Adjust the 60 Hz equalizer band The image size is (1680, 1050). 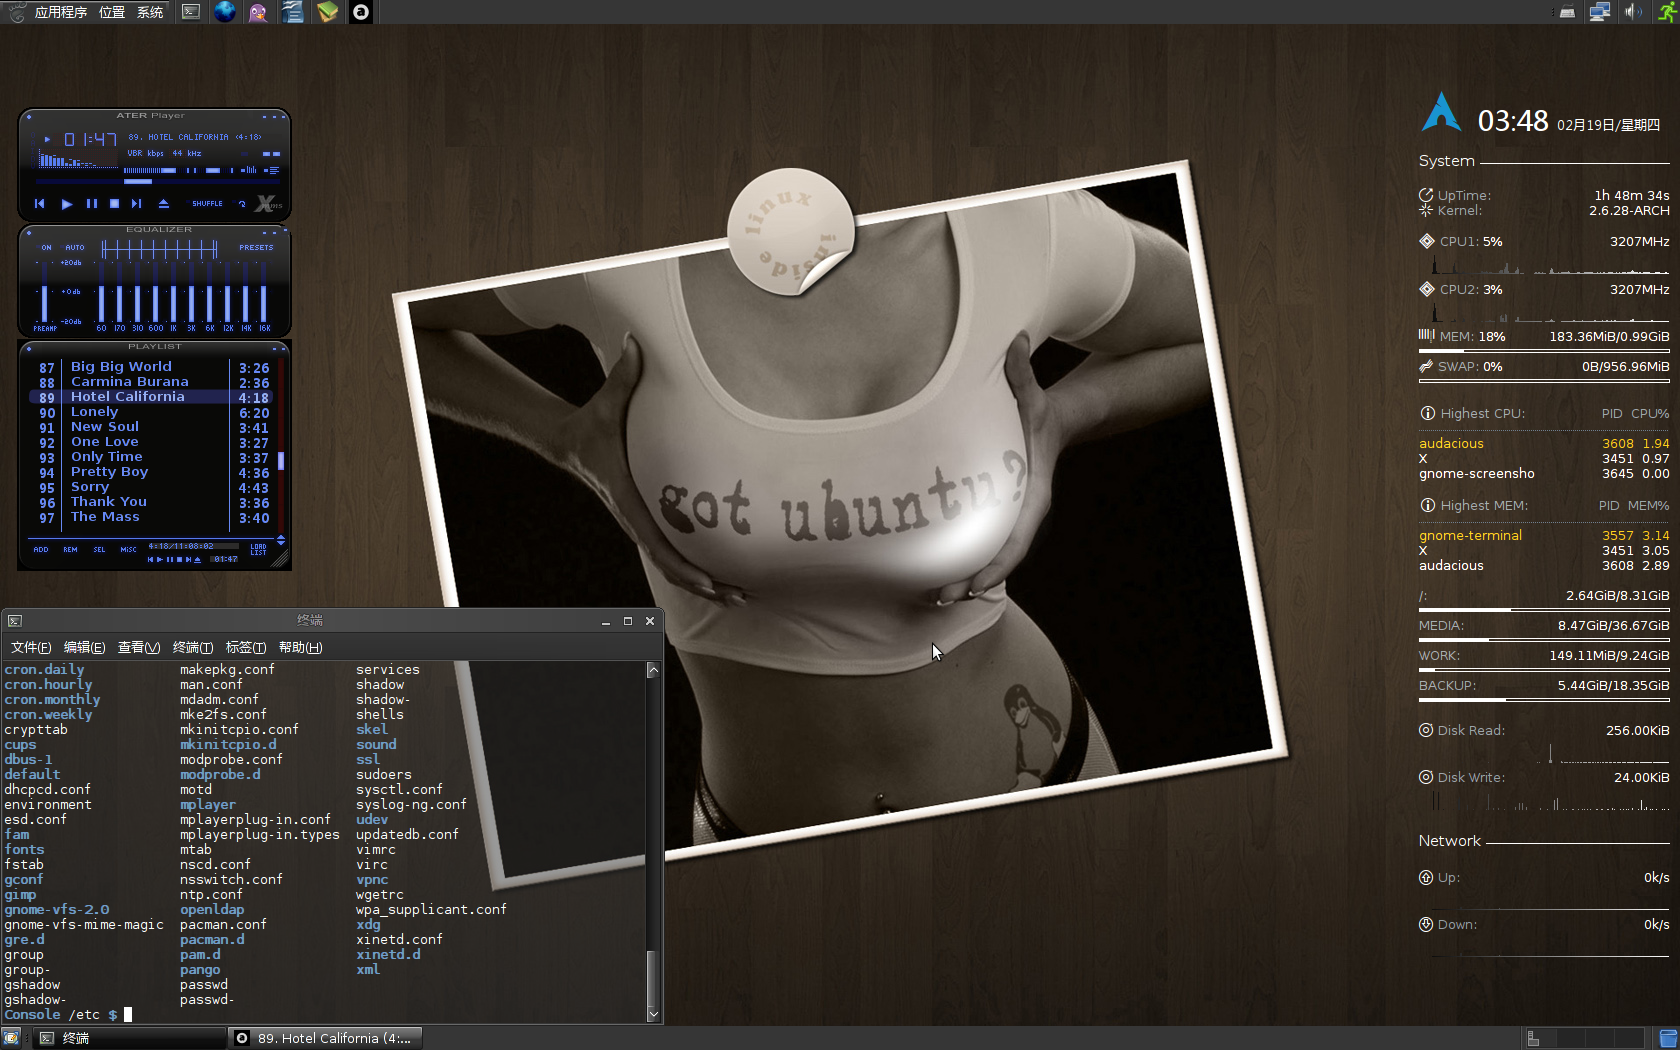pos(101,292)
